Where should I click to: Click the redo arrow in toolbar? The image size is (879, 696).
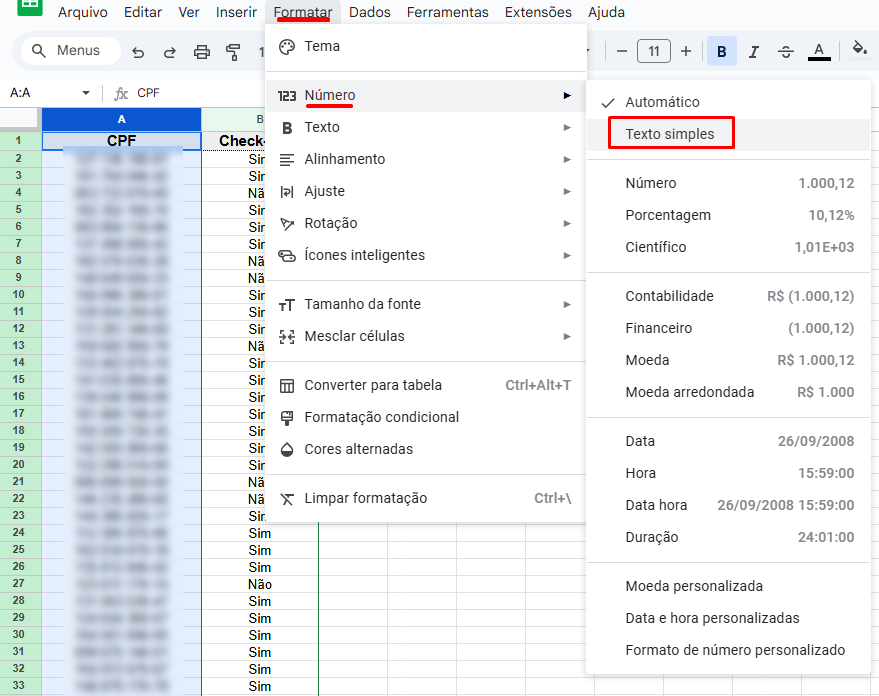[170, 51]
